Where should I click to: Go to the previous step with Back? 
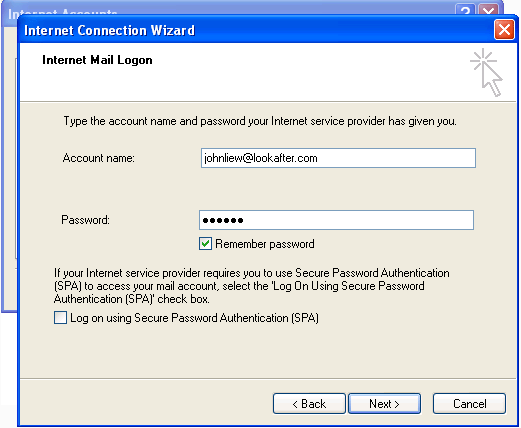click(309, 404)
